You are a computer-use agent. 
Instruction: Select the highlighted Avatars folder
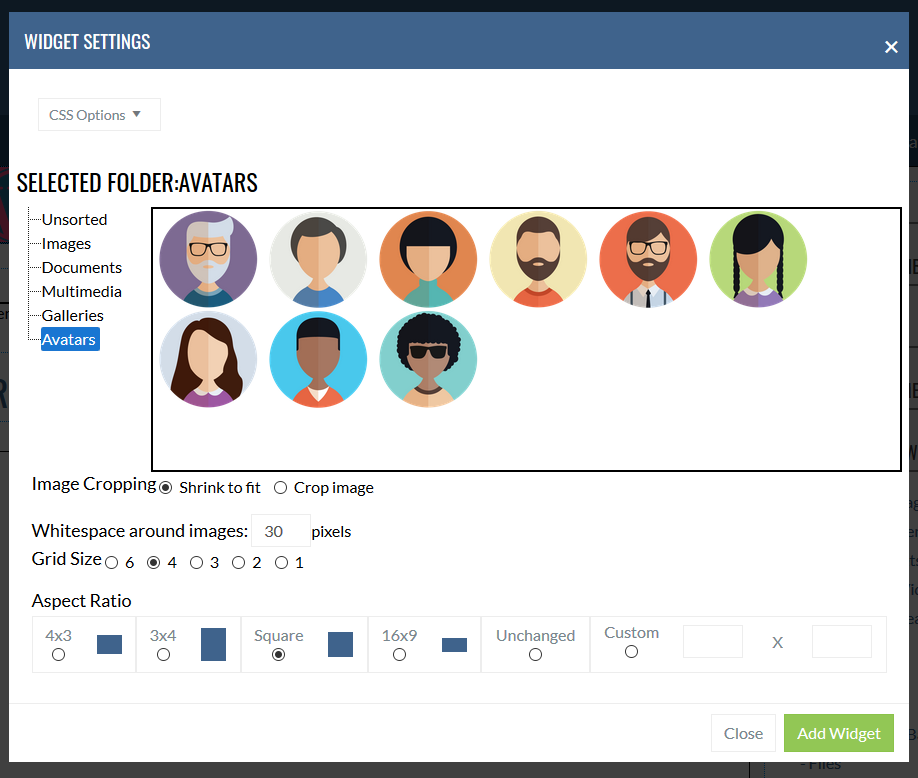[70, 340]
